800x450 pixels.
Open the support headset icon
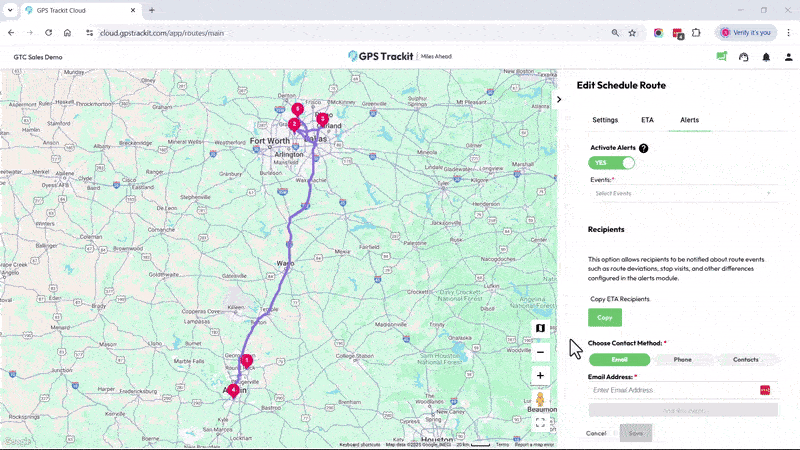[744, 57]
